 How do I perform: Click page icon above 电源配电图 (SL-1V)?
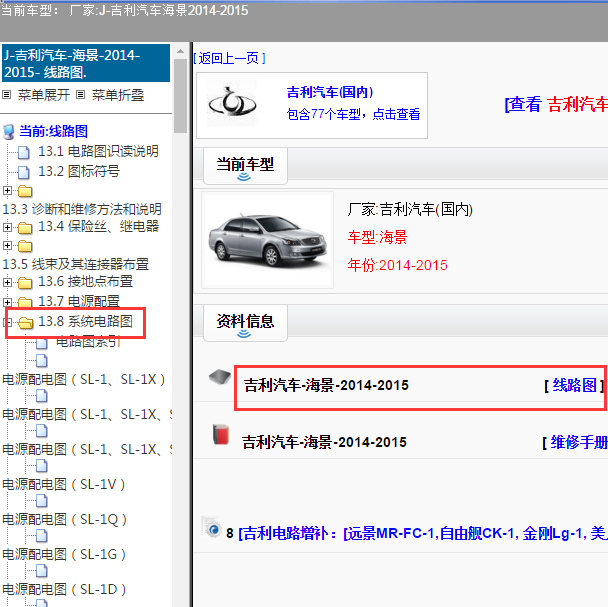pos(42,465)
